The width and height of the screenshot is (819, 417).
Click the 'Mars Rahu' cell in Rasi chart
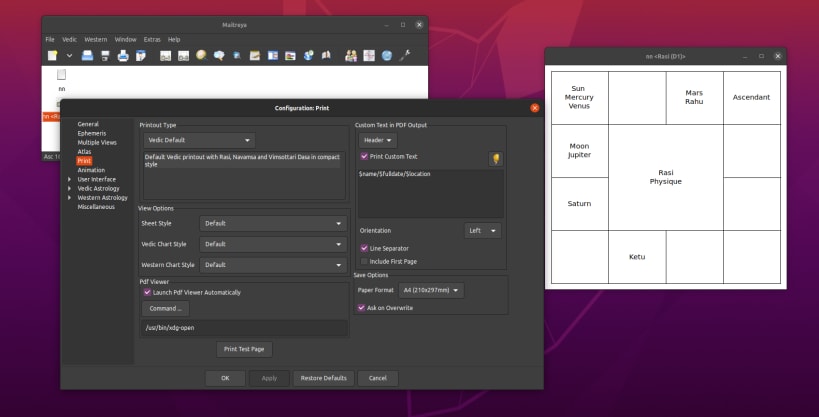click(694, 97)
